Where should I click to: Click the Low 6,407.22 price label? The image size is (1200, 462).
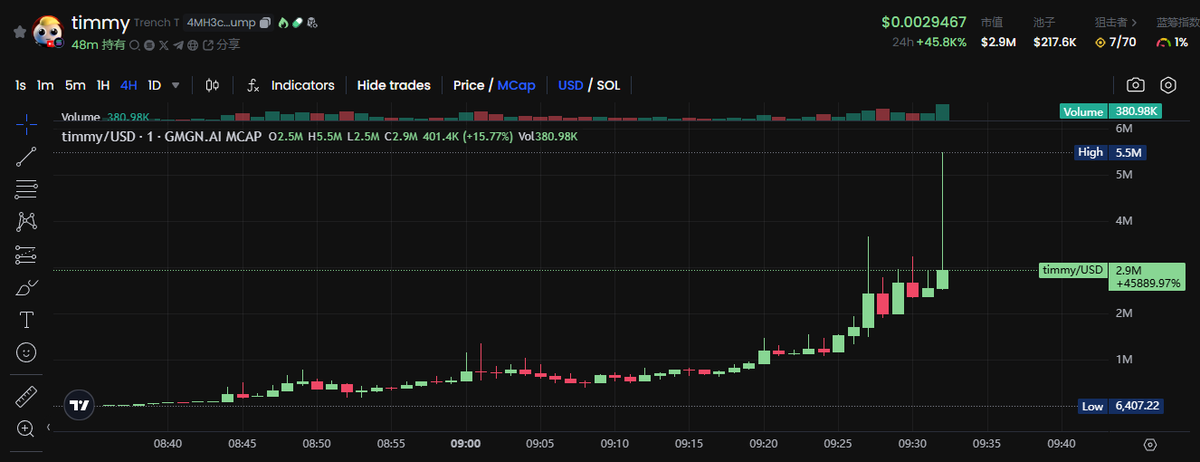click(1122, 406)
